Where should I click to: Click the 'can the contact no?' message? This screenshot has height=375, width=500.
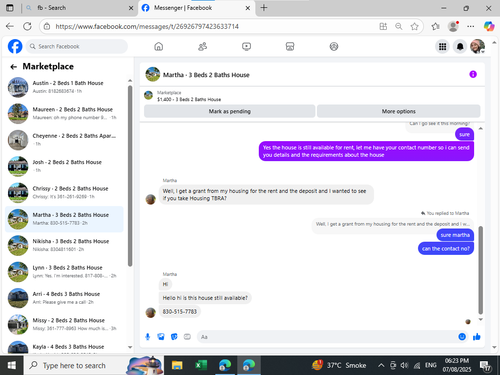[446, 249]
